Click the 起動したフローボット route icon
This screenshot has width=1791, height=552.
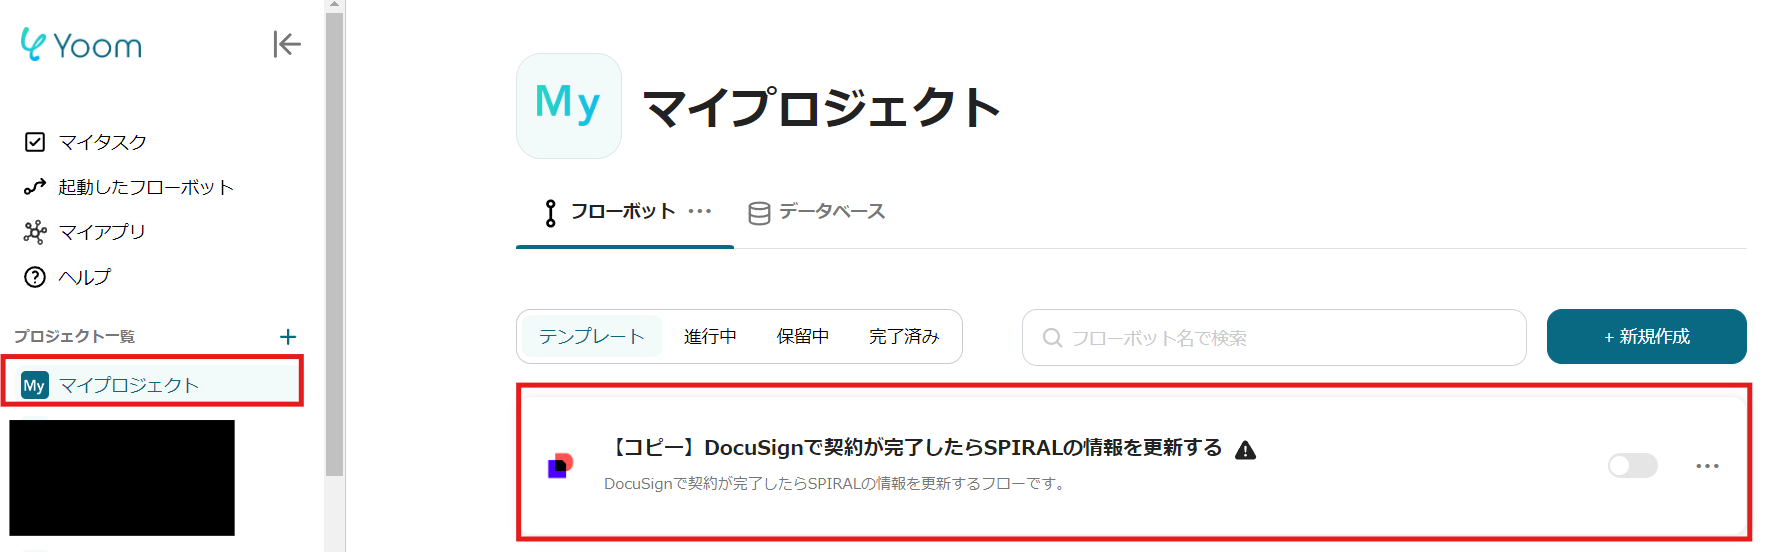[35, 187]
